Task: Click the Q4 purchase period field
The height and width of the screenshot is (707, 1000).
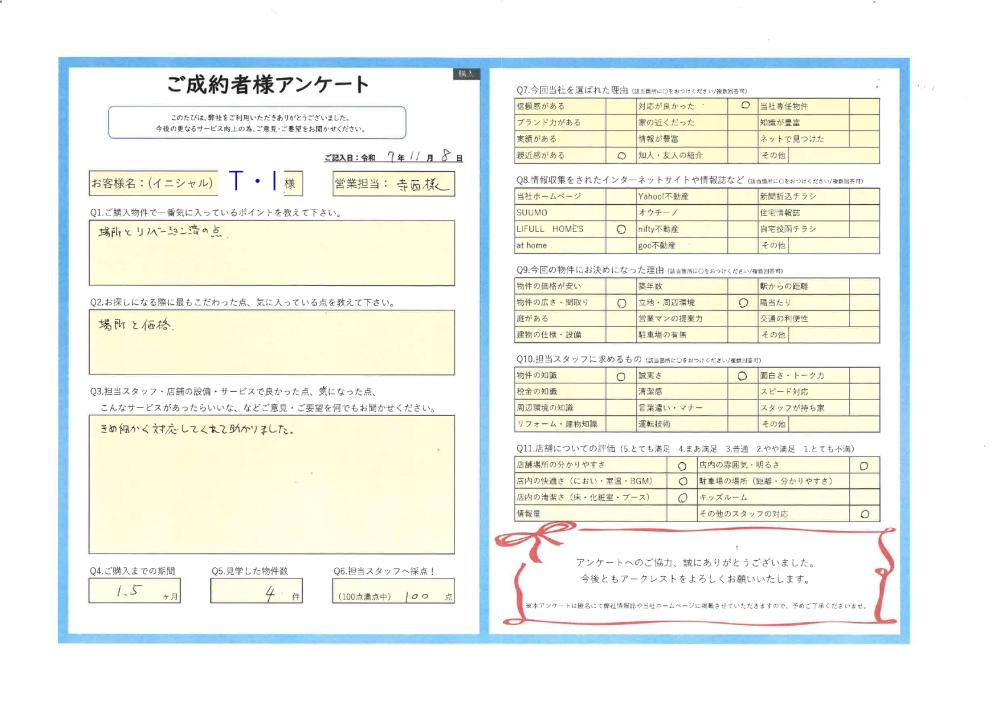Action: tap(135, 592)
